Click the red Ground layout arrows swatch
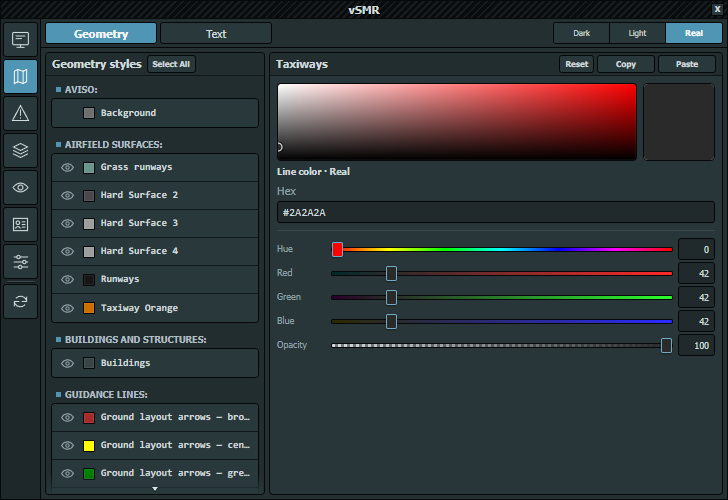This screenshot has width=728, height=500. (89, 417)
